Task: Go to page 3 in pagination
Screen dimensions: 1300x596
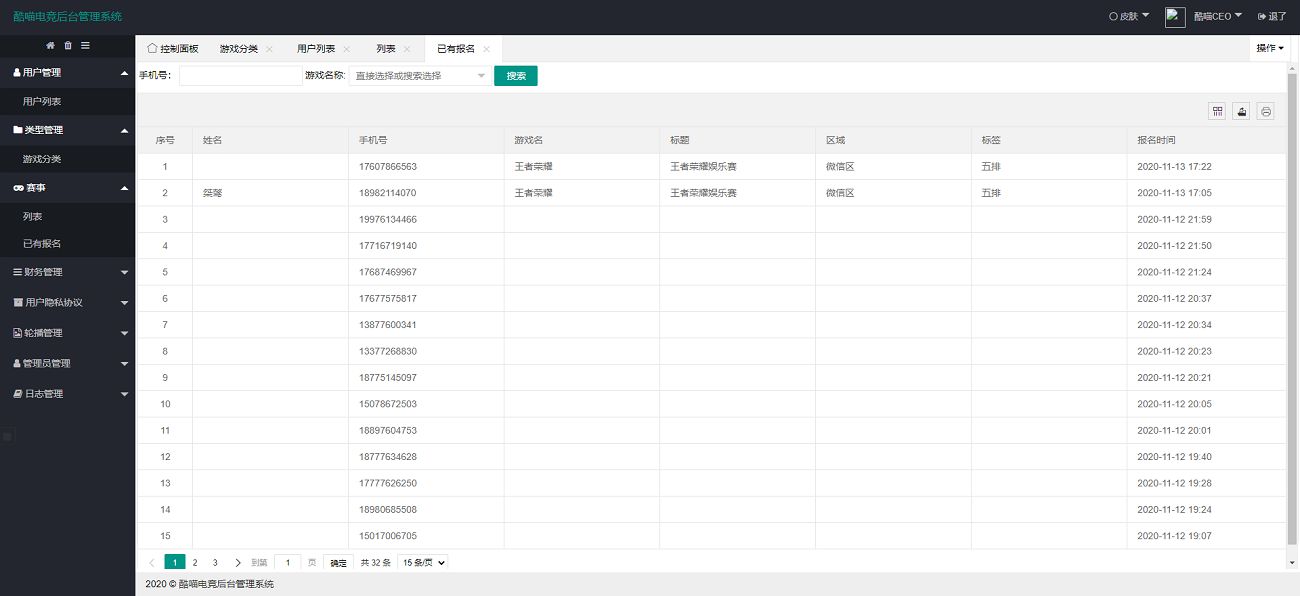Action: [215, 563]
